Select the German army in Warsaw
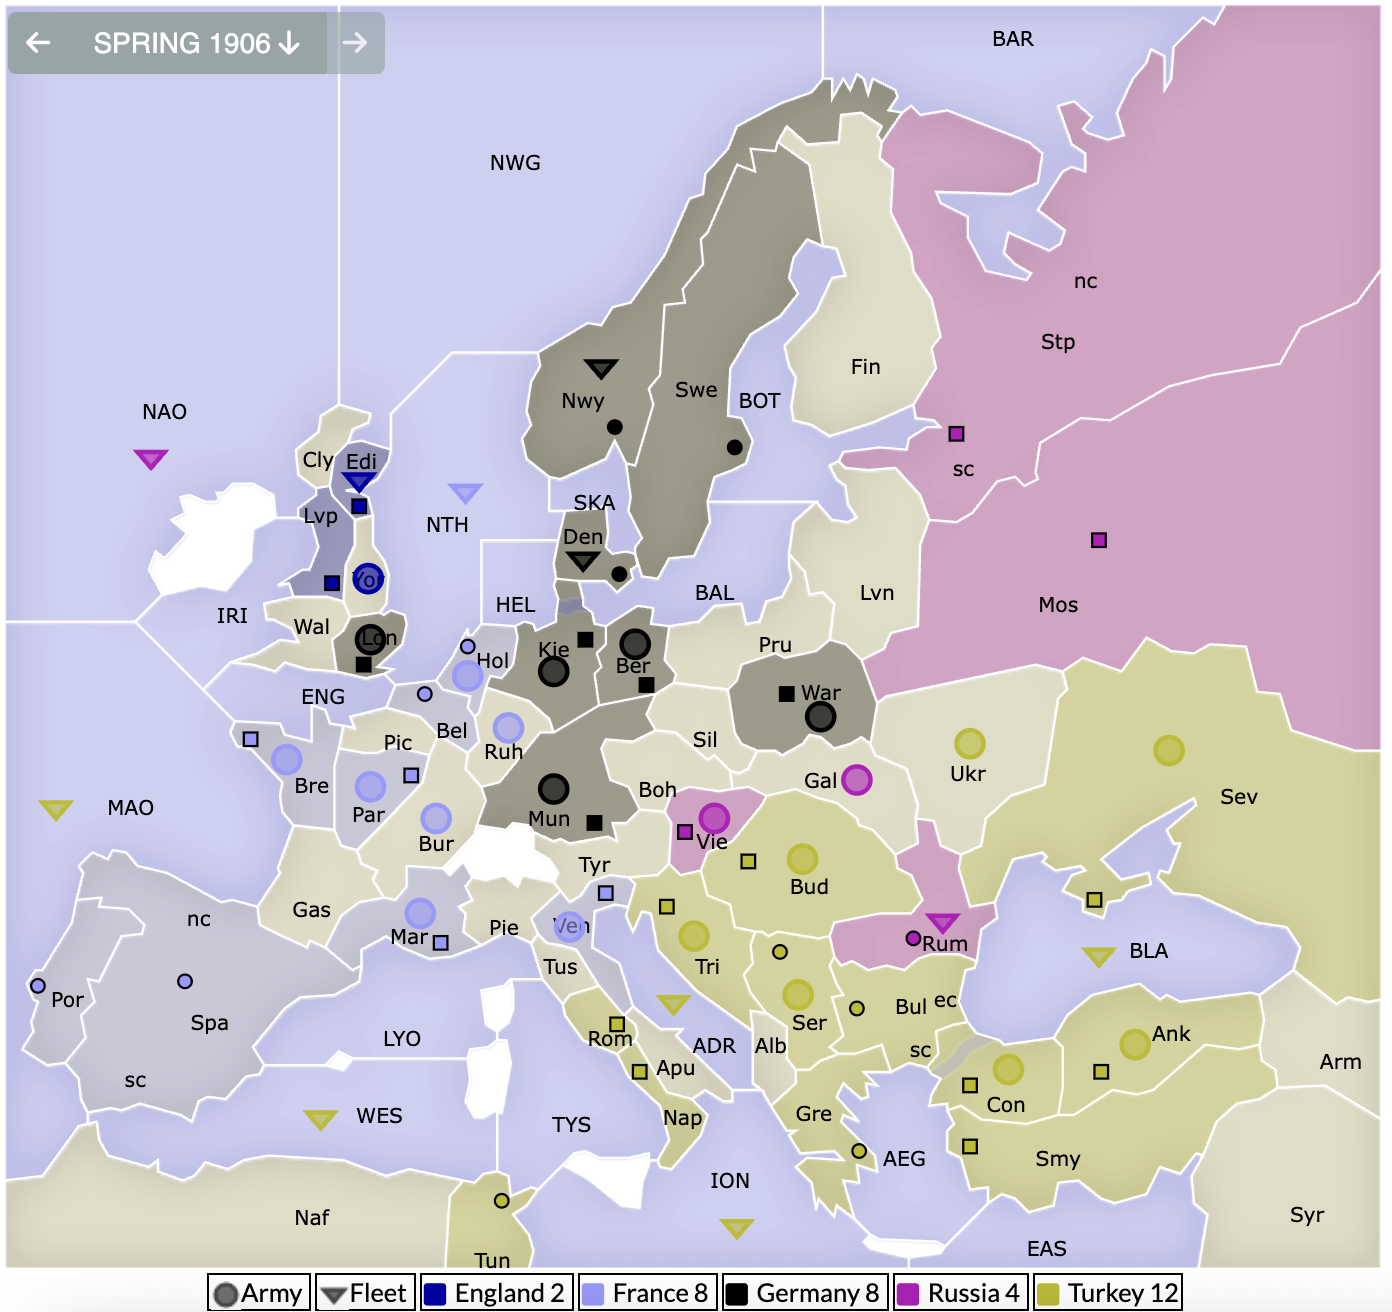This screenshot has height=1312, width=1392. pos(820,716)
